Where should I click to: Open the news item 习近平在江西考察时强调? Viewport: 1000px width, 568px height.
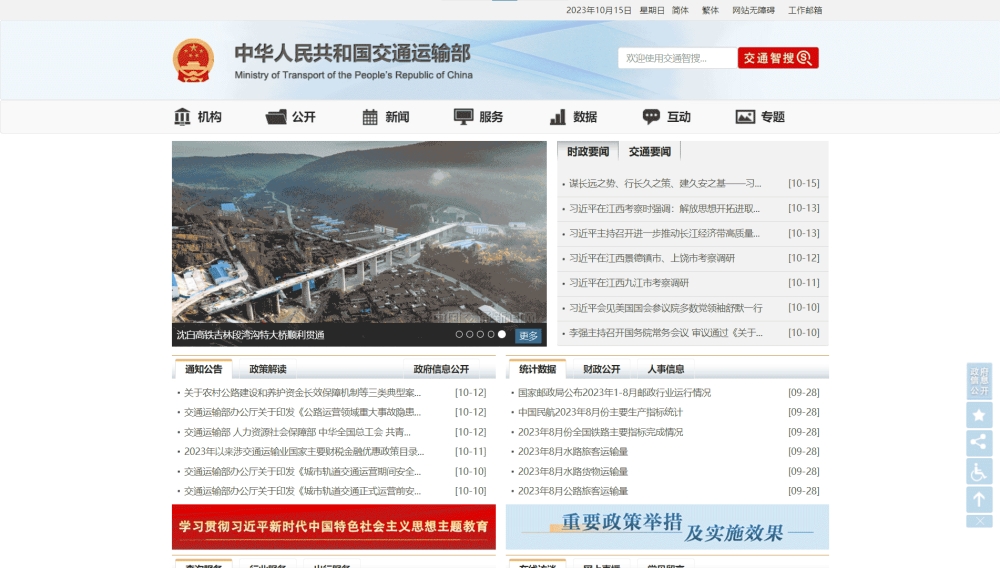(x=664, y=208)
